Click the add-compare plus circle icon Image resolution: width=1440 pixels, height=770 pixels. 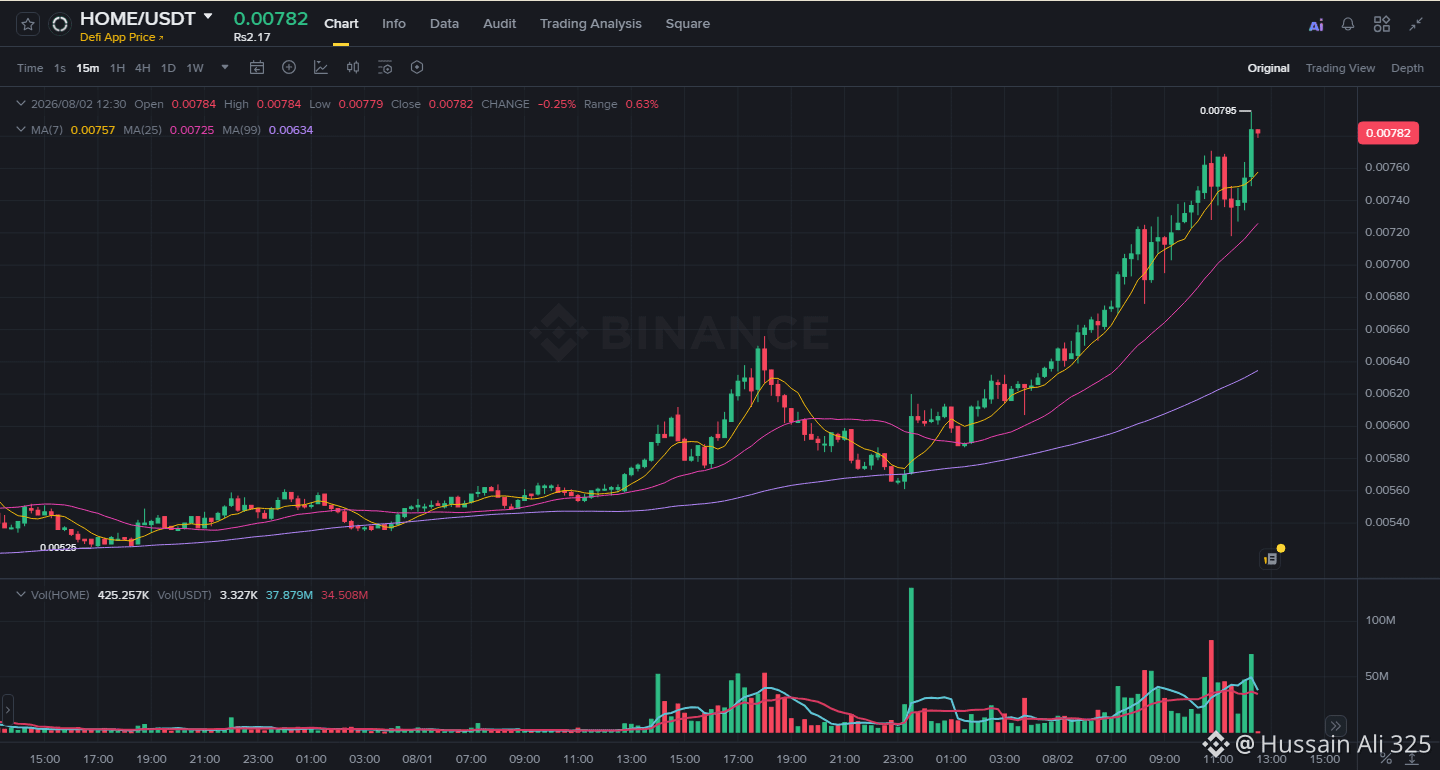coord(289,67)
